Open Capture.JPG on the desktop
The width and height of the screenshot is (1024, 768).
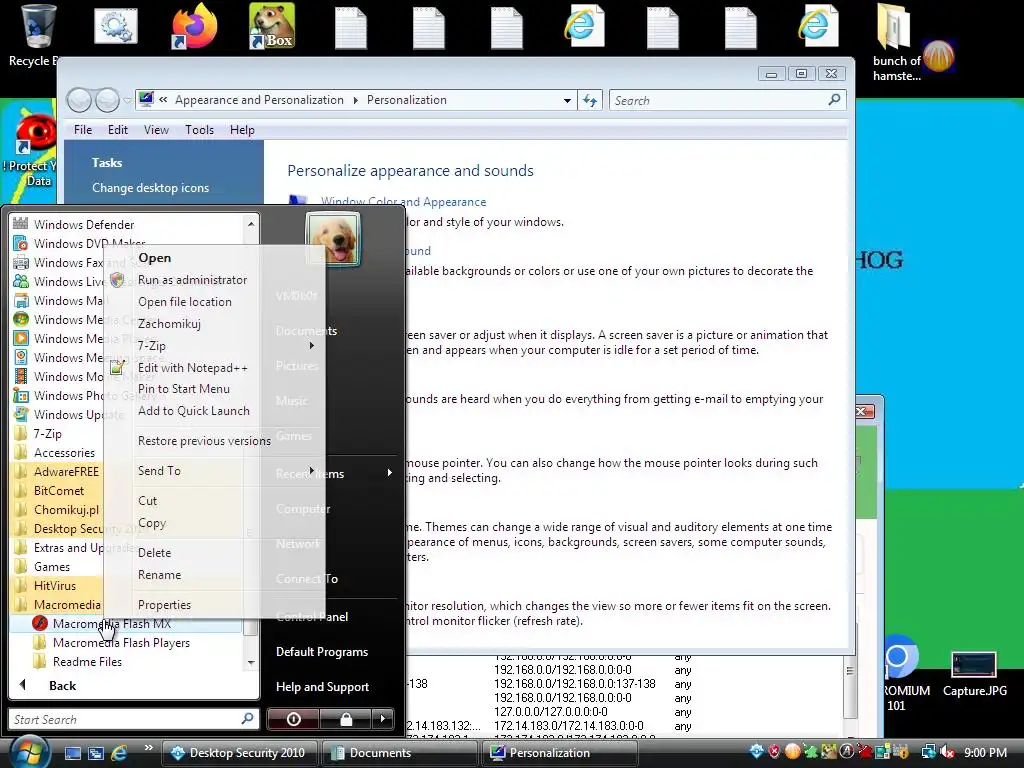click(x=974, y=674)
